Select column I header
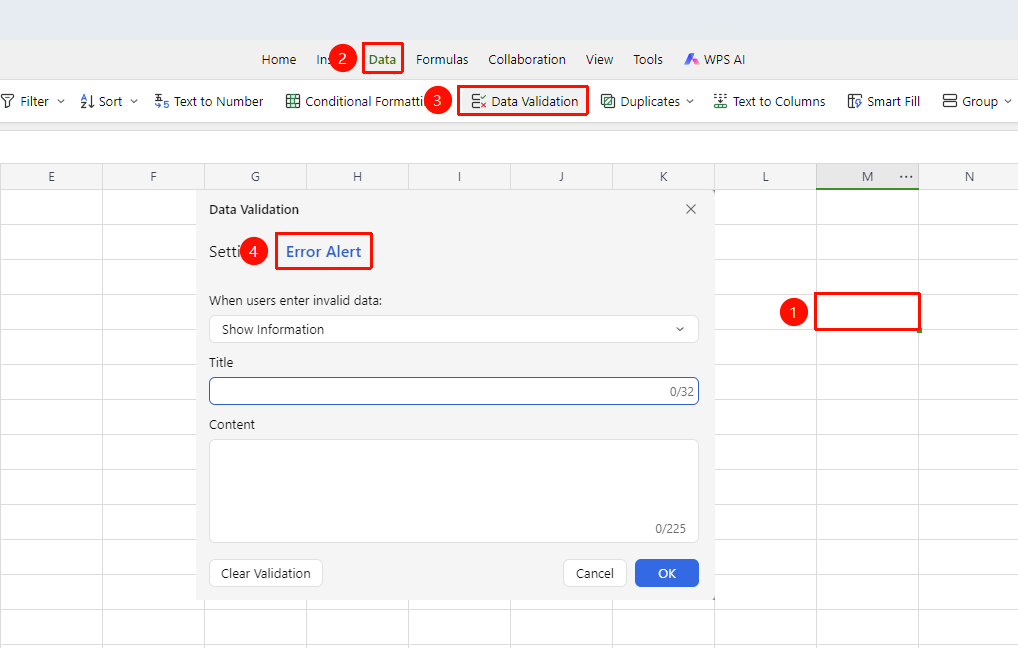Image resolution: width=1018 pixels, height=648 pixels. click(x=459, y=177)
